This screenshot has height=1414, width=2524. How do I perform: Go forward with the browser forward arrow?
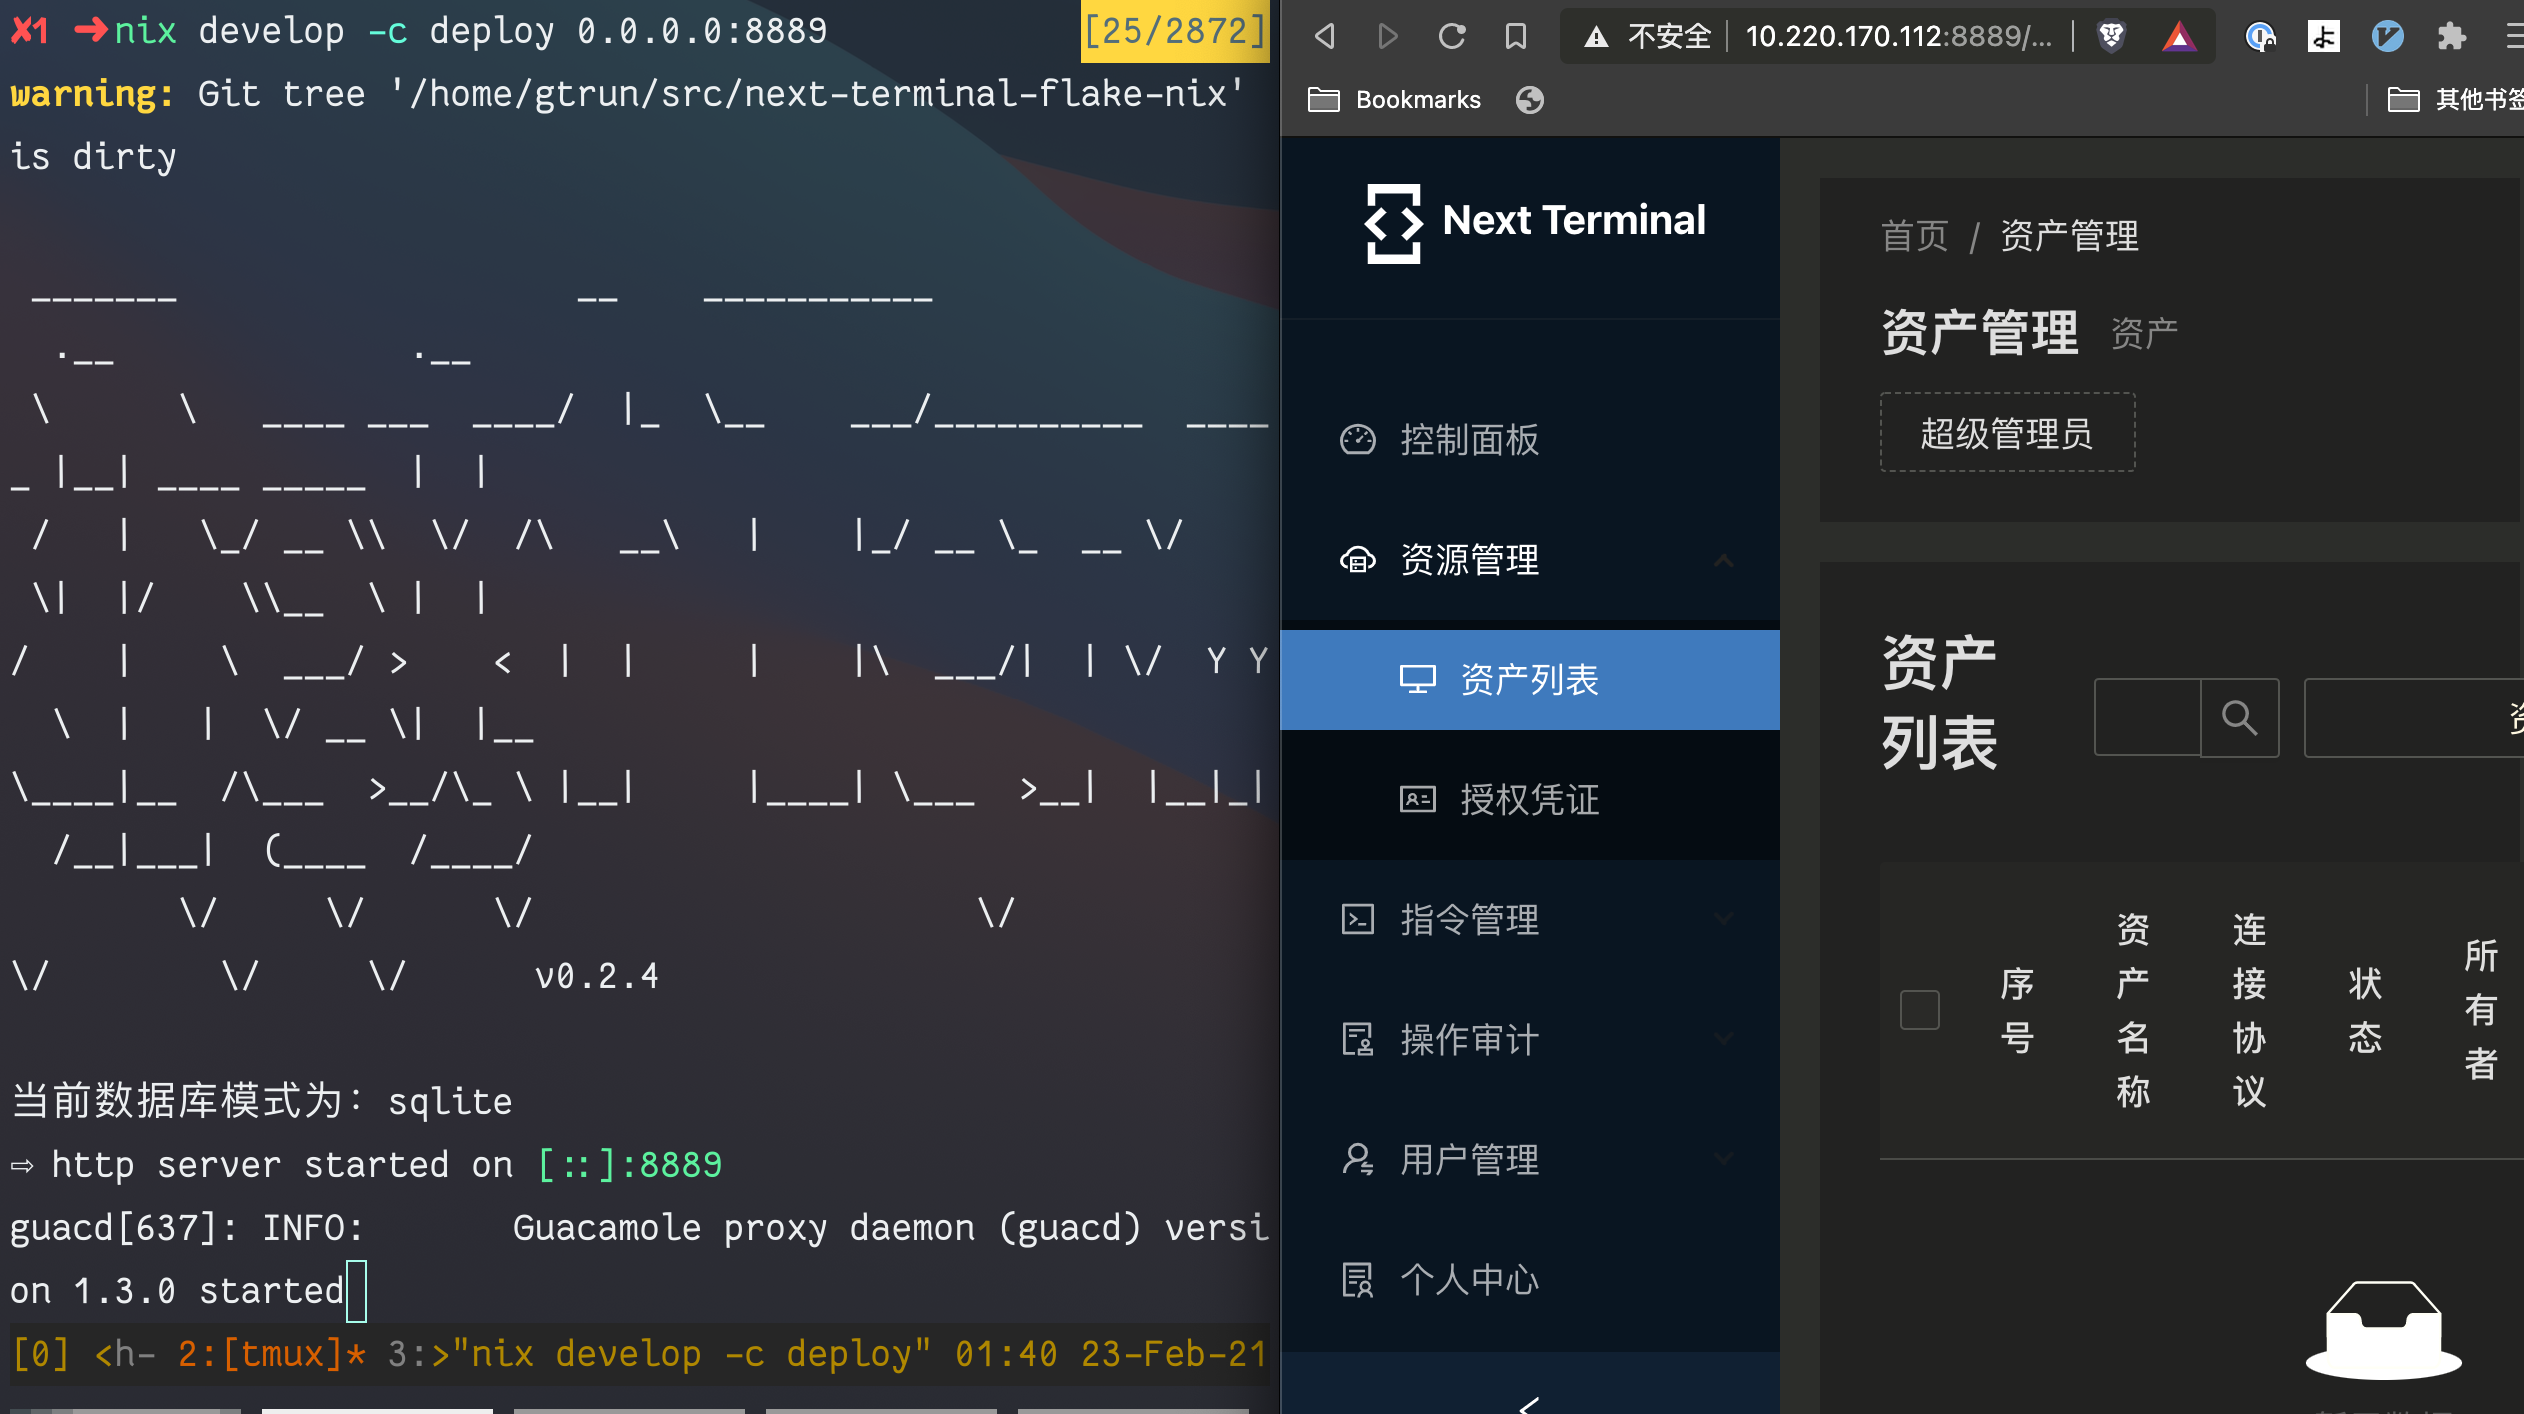click(x=1387, y=37)
